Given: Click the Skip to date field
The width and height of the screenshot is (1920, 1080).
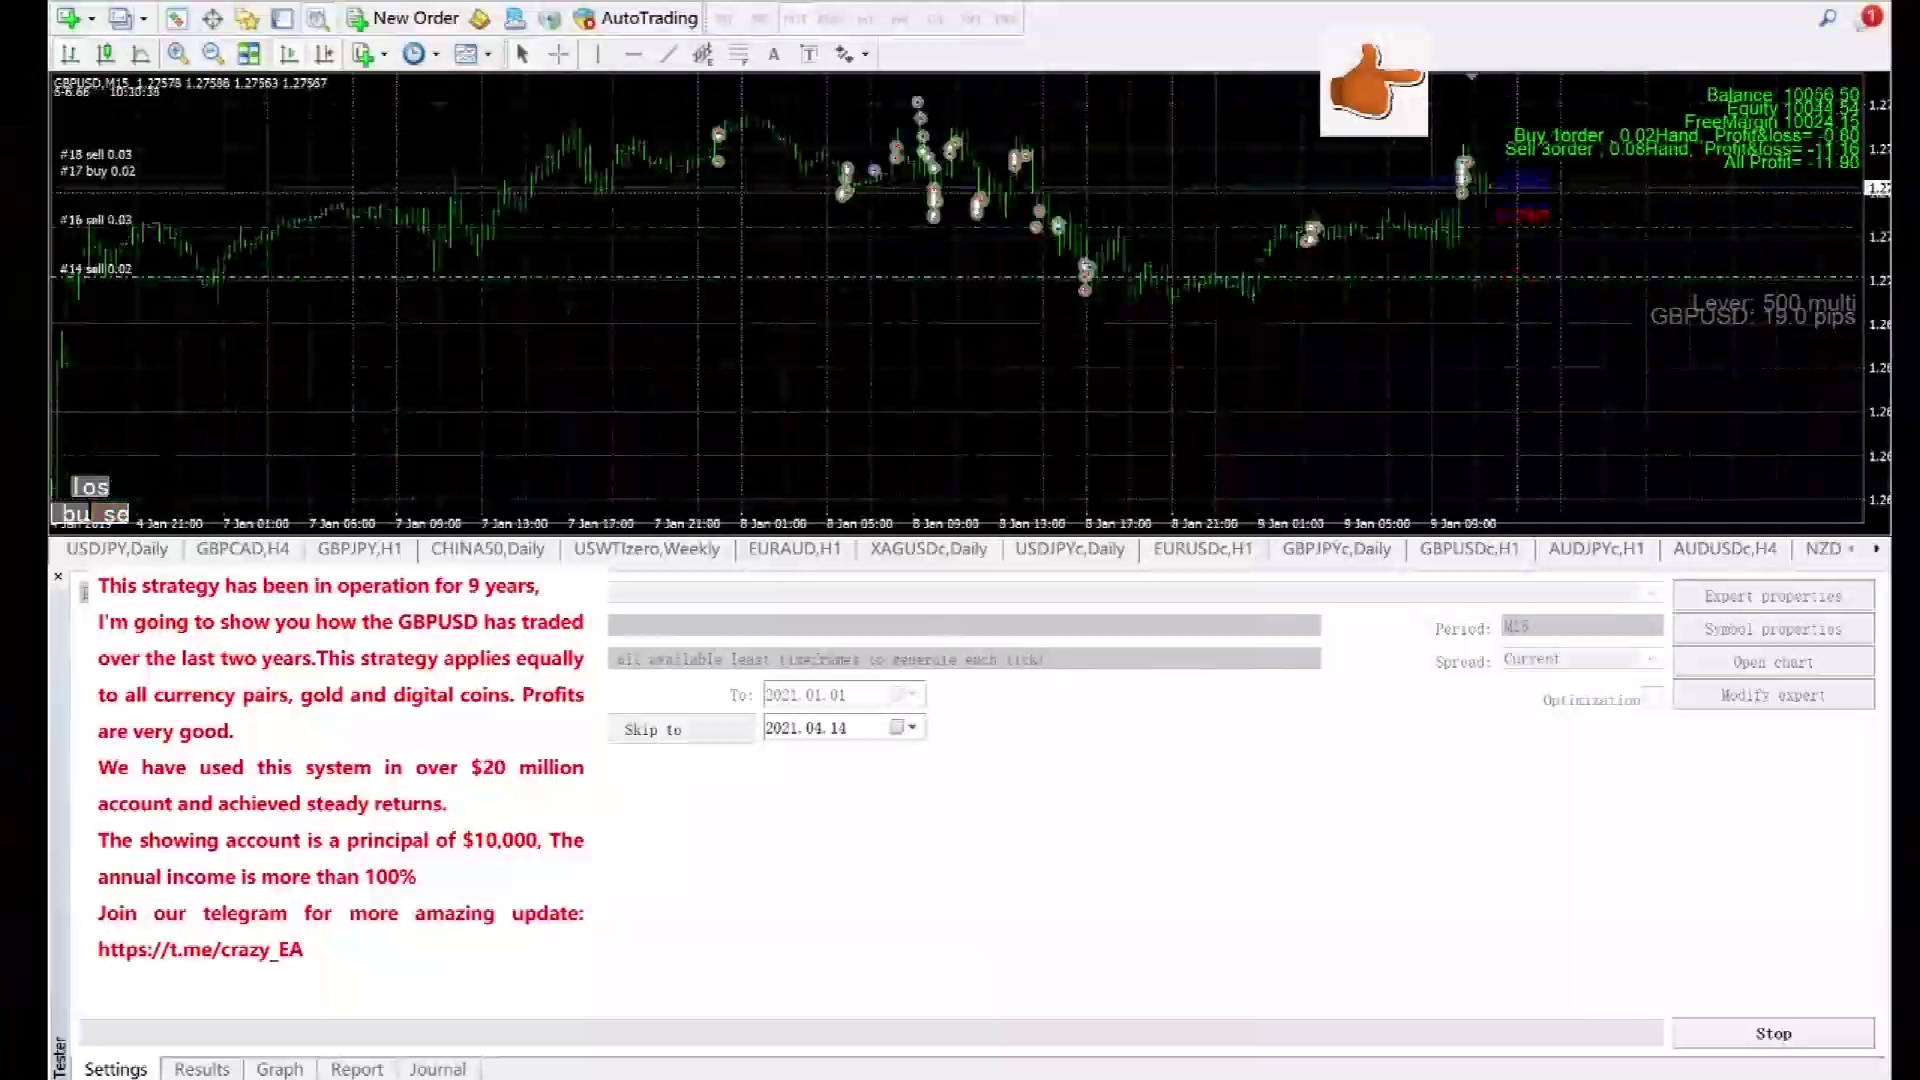Looking at the screenshot, I should tap(822, 728).
